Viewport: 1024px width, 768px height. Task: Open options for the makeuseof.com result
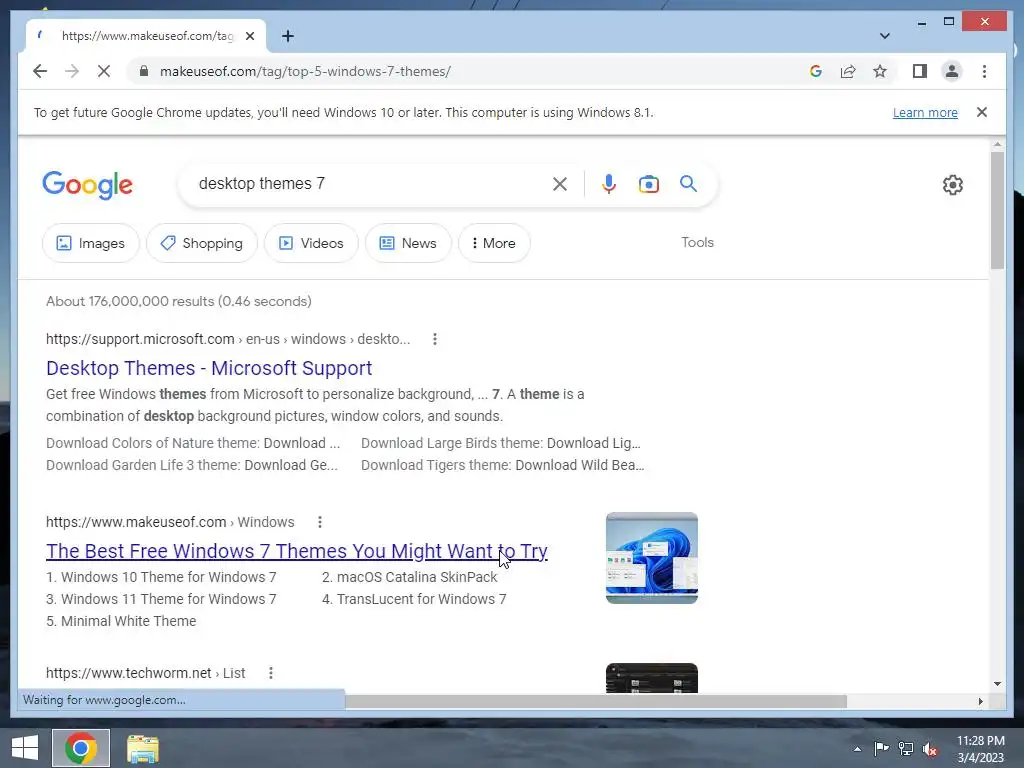(x=320, y=522)
